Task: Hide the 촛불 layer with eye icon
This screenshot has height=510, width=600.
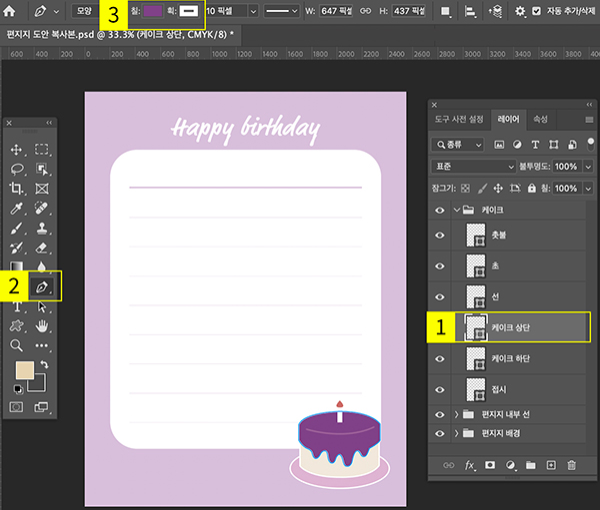Action: tap(439, 236)
